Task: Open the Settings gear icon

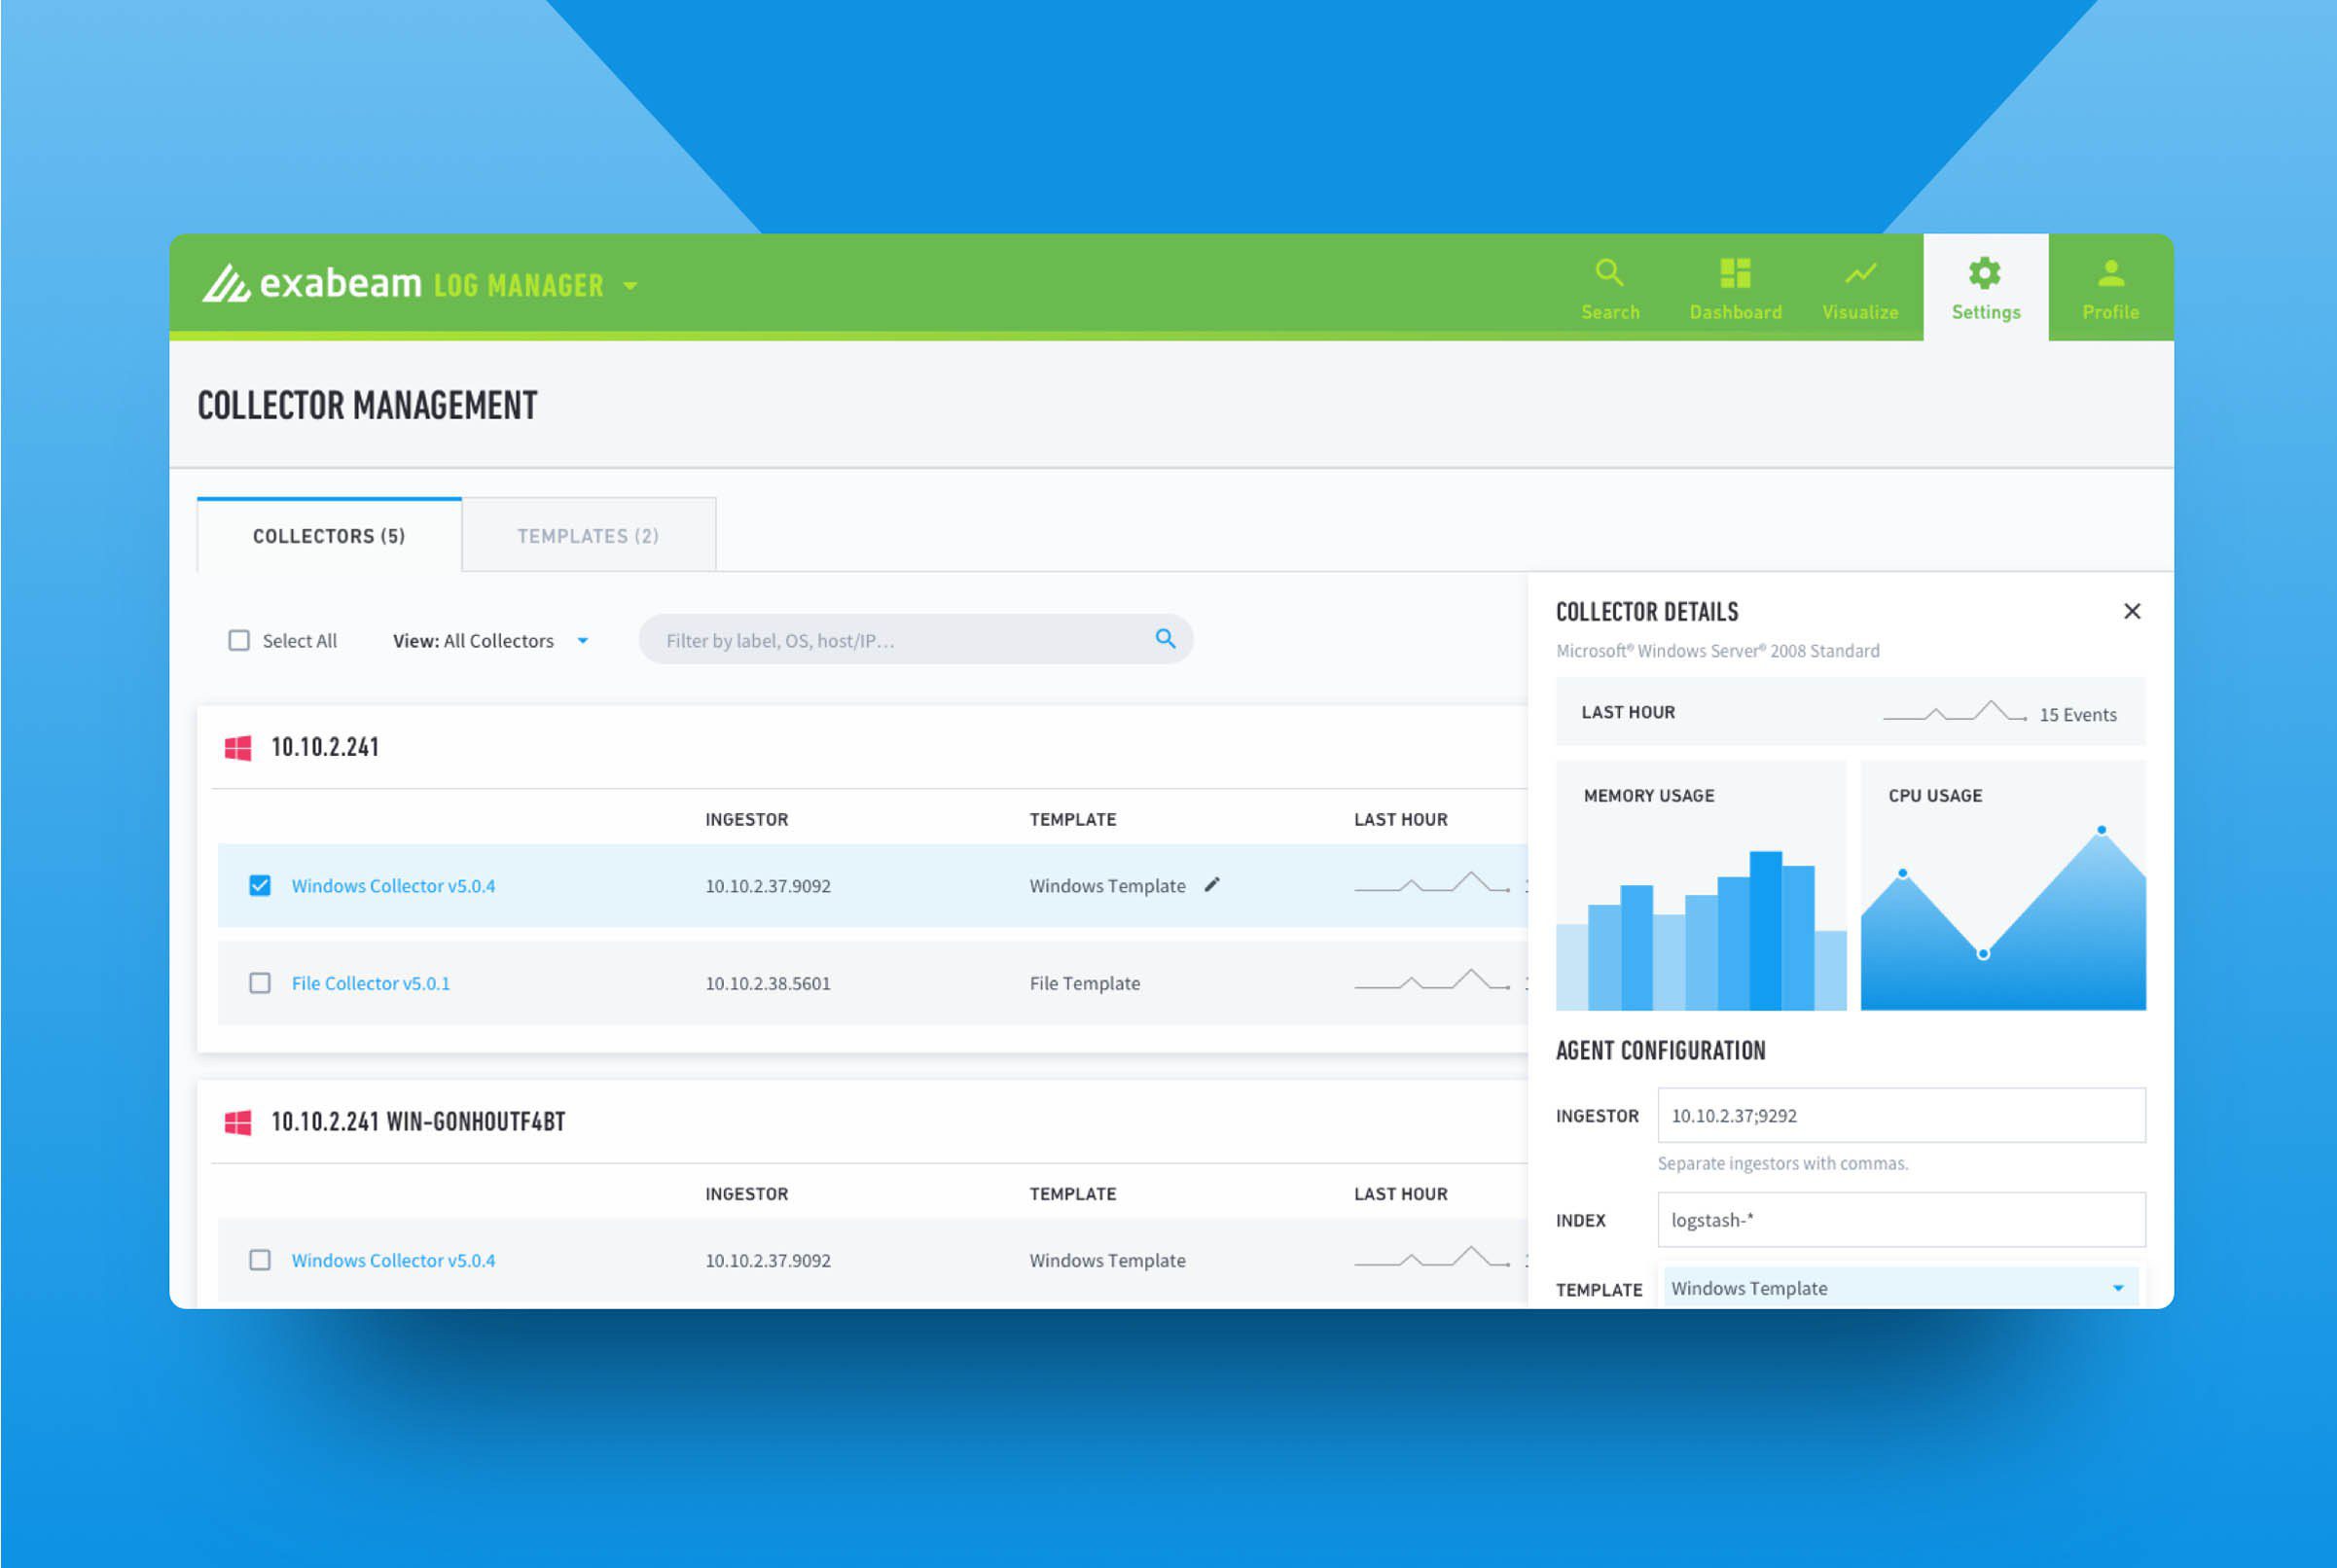Action: pyautogui.click(x=1985, y=273)
